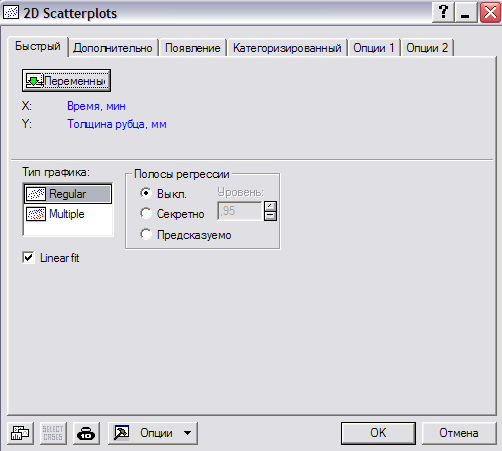
Task: Click the Переменные variables button
Action: tap(66, 81)
